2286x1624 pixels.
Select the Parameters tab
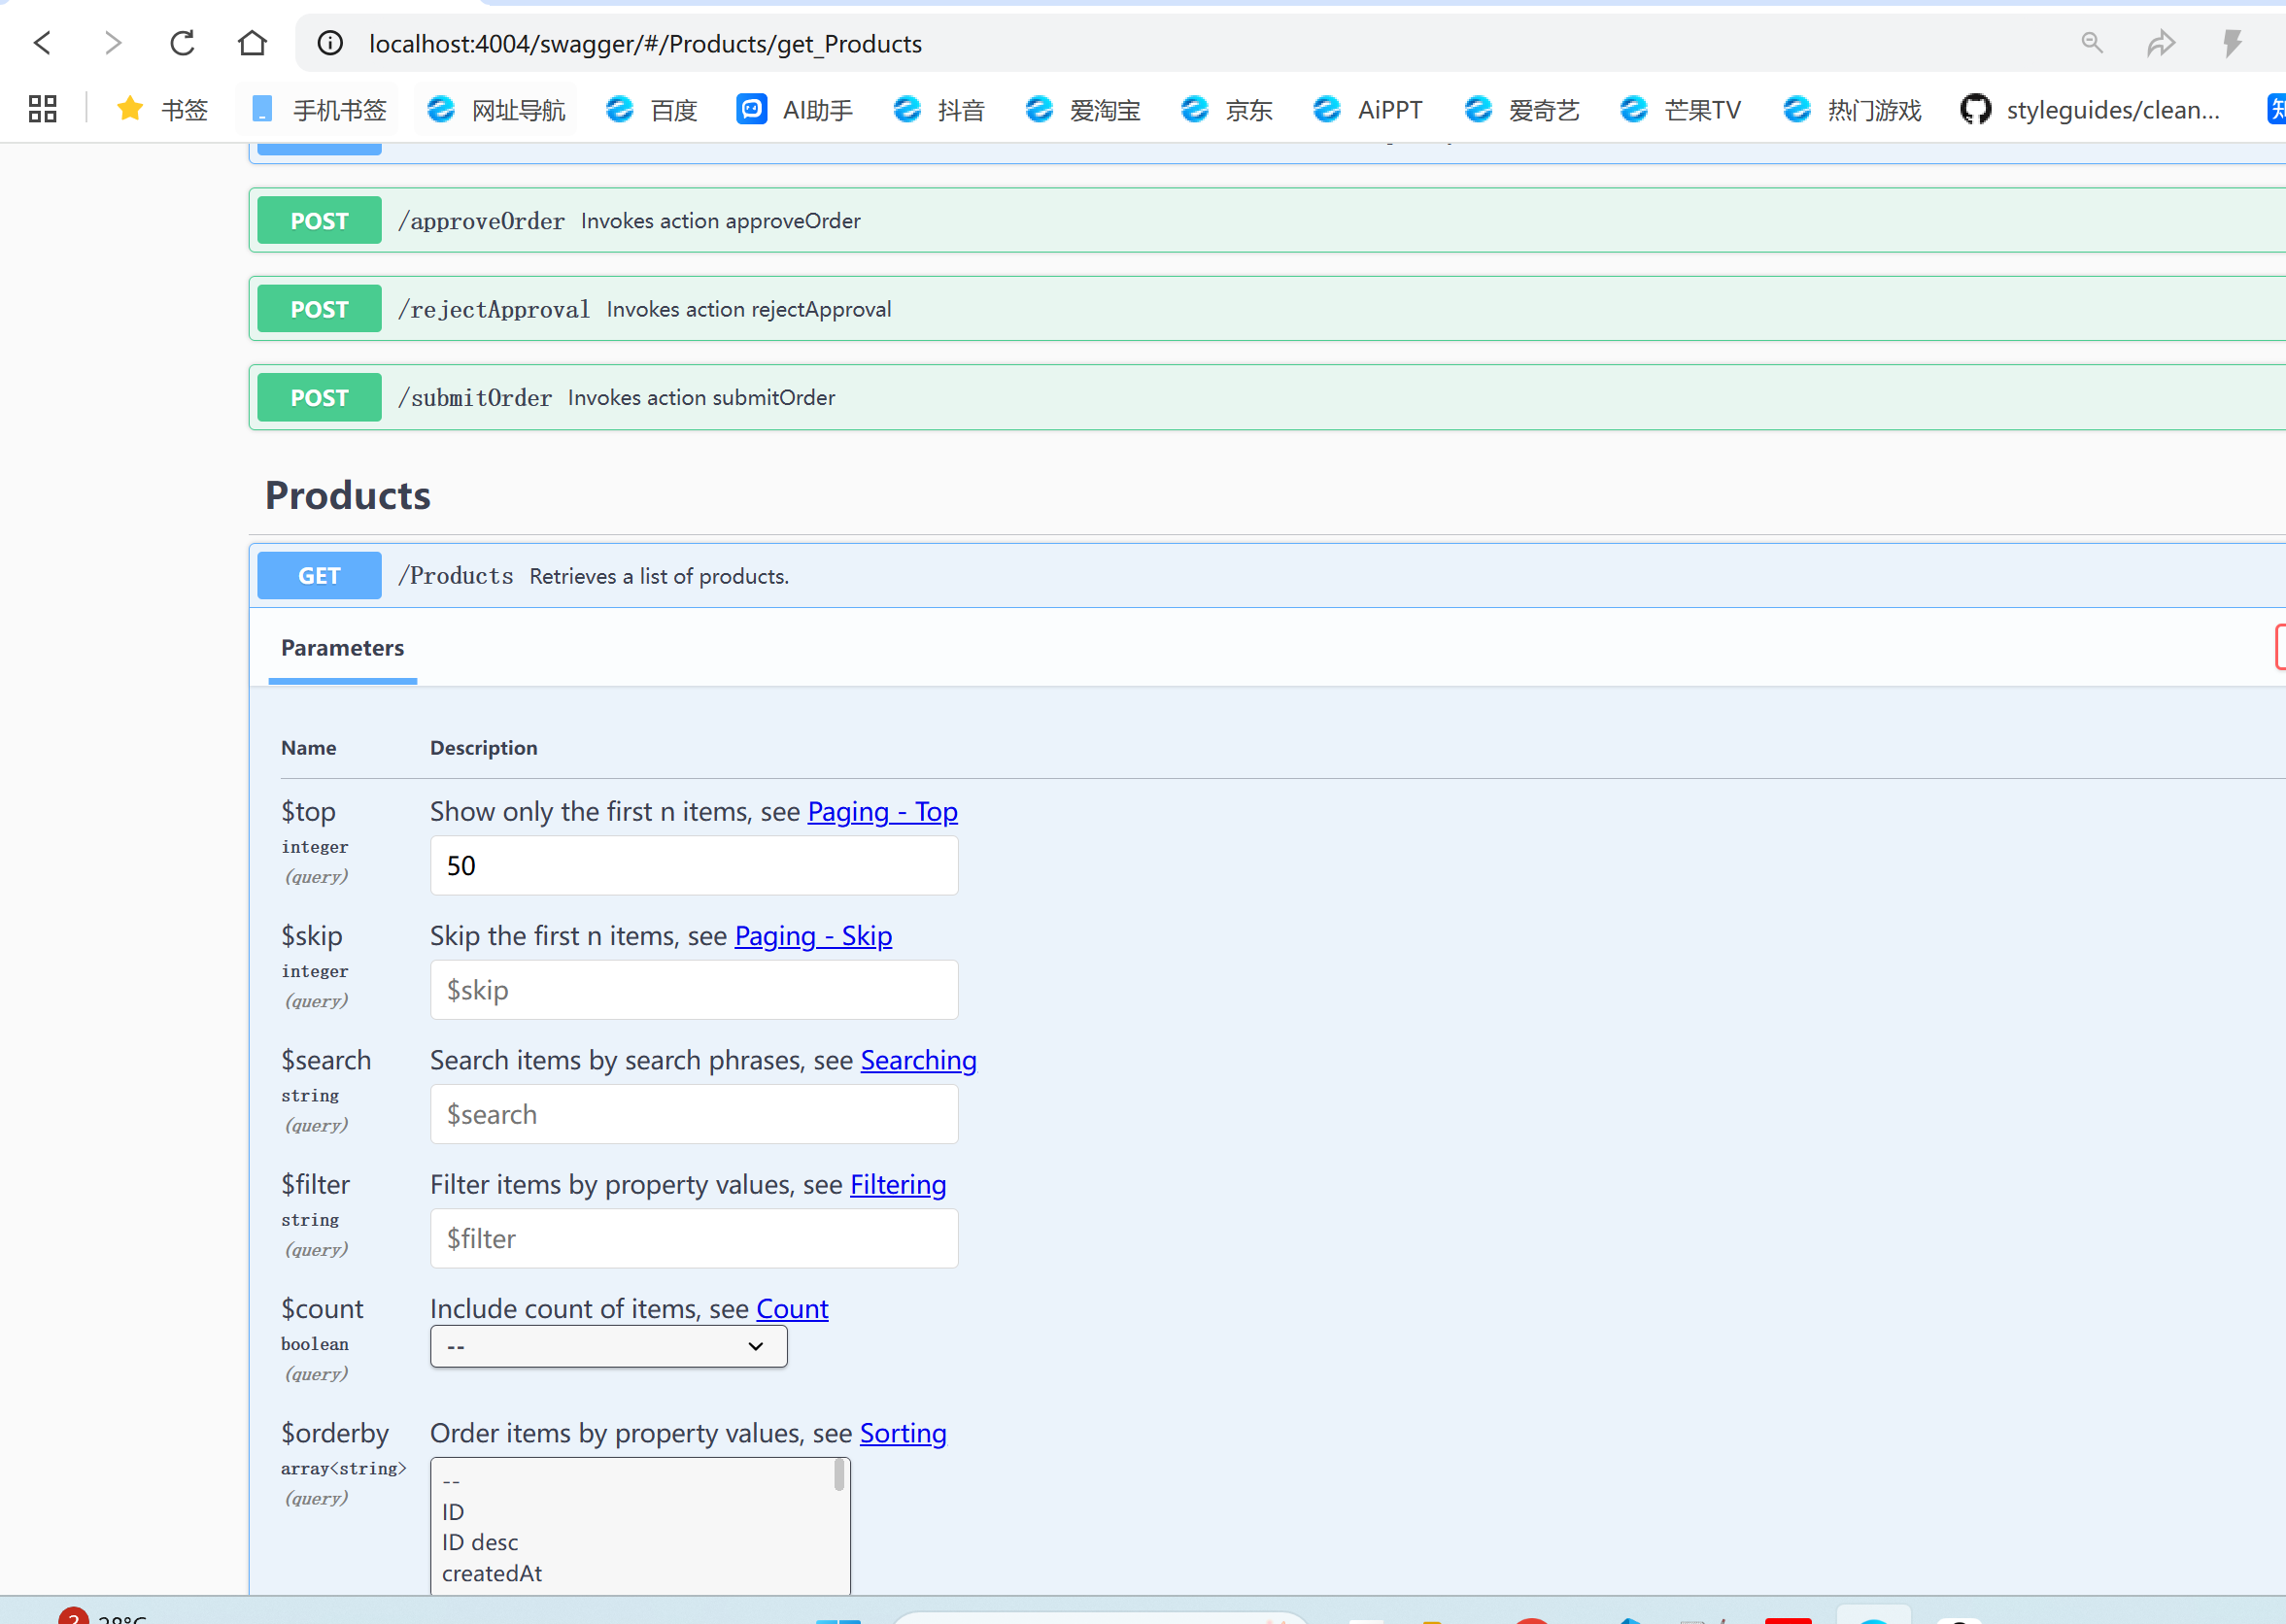click(x=342, y=648)
